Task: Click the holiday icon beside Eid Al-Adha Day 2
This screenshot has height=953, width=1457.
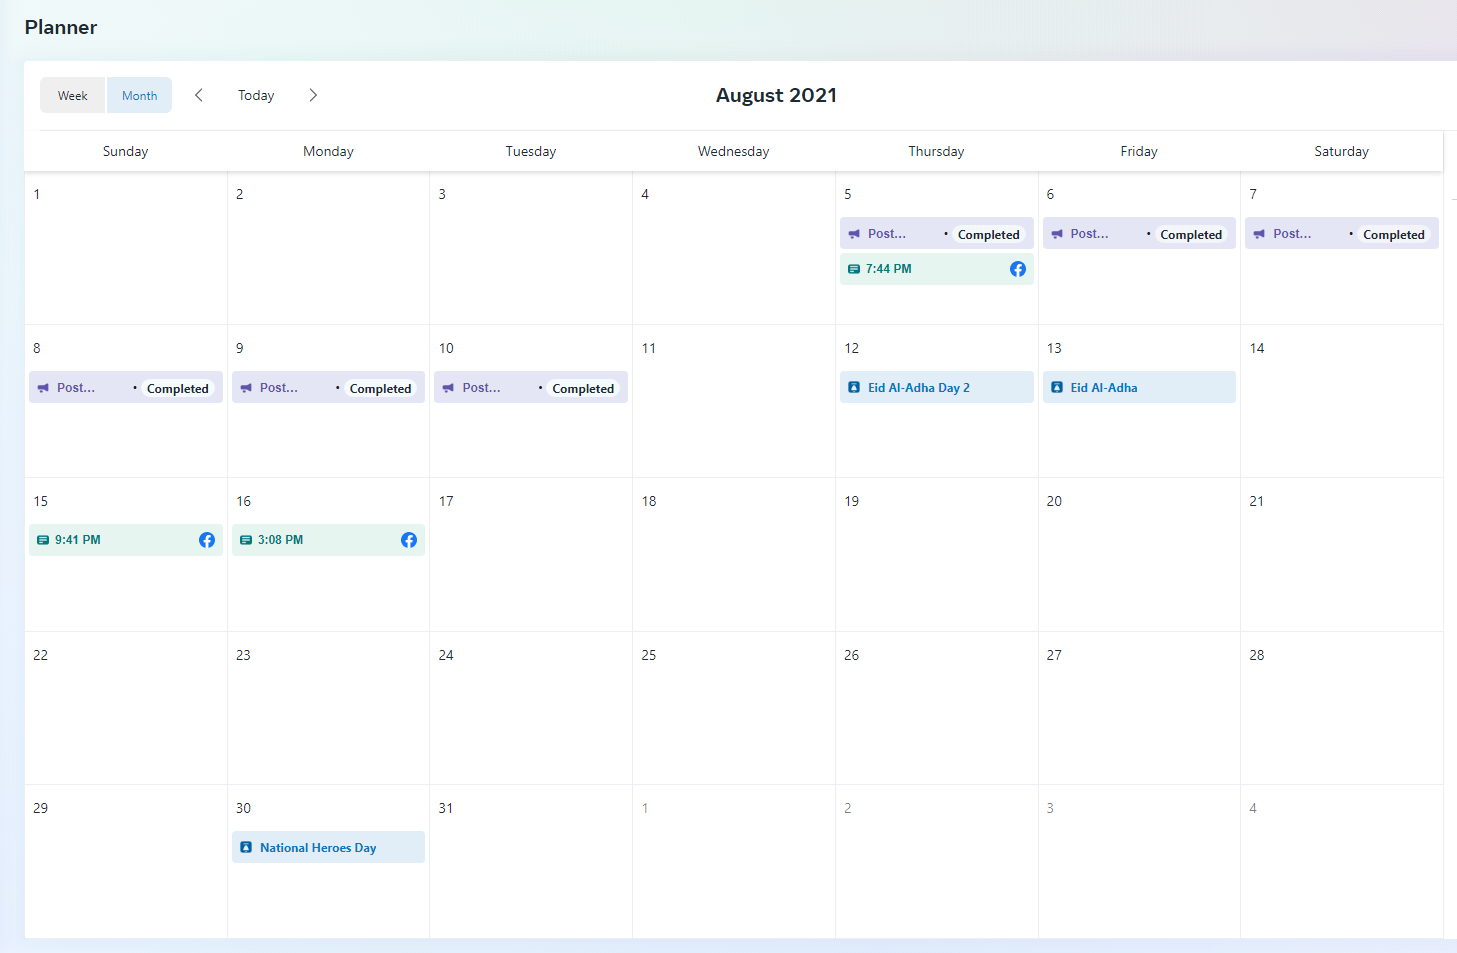Action: pyautogui.click(x=854, y=387)
